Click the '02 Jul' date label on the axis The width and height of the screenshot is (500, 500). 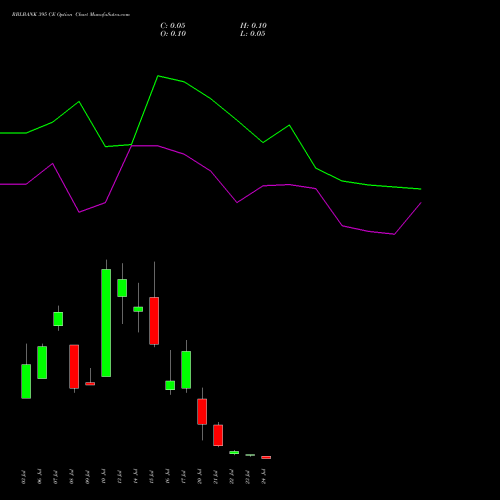23,477
